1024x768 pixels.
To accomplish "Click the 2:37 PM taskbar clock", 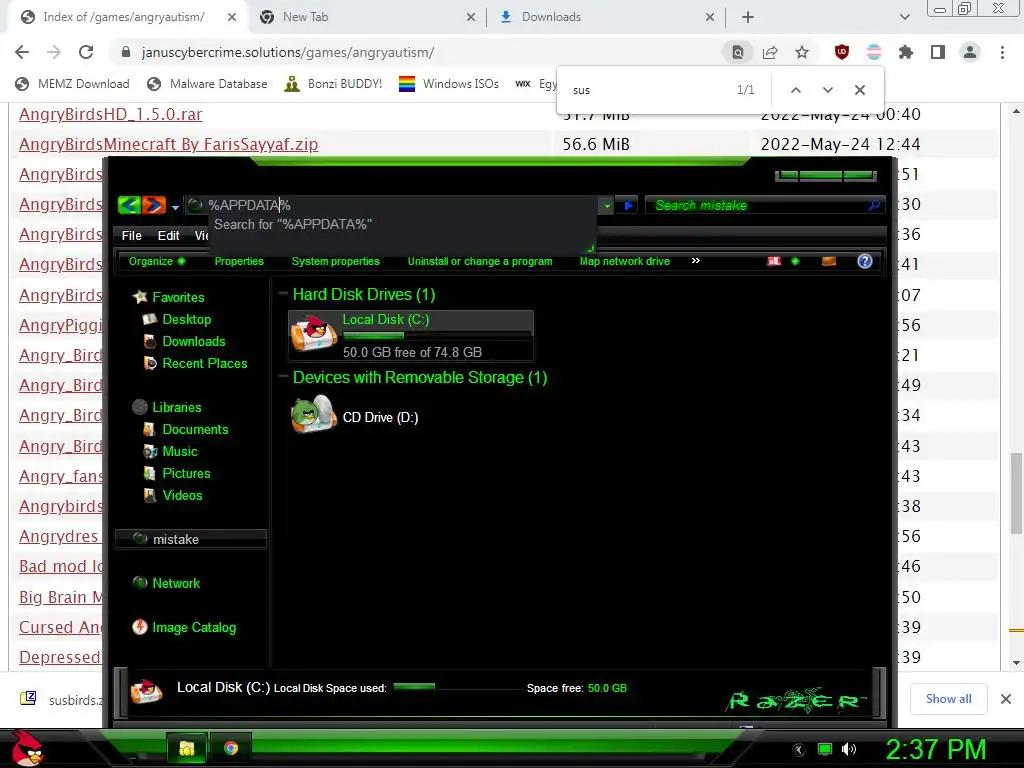I will [936, 749].
